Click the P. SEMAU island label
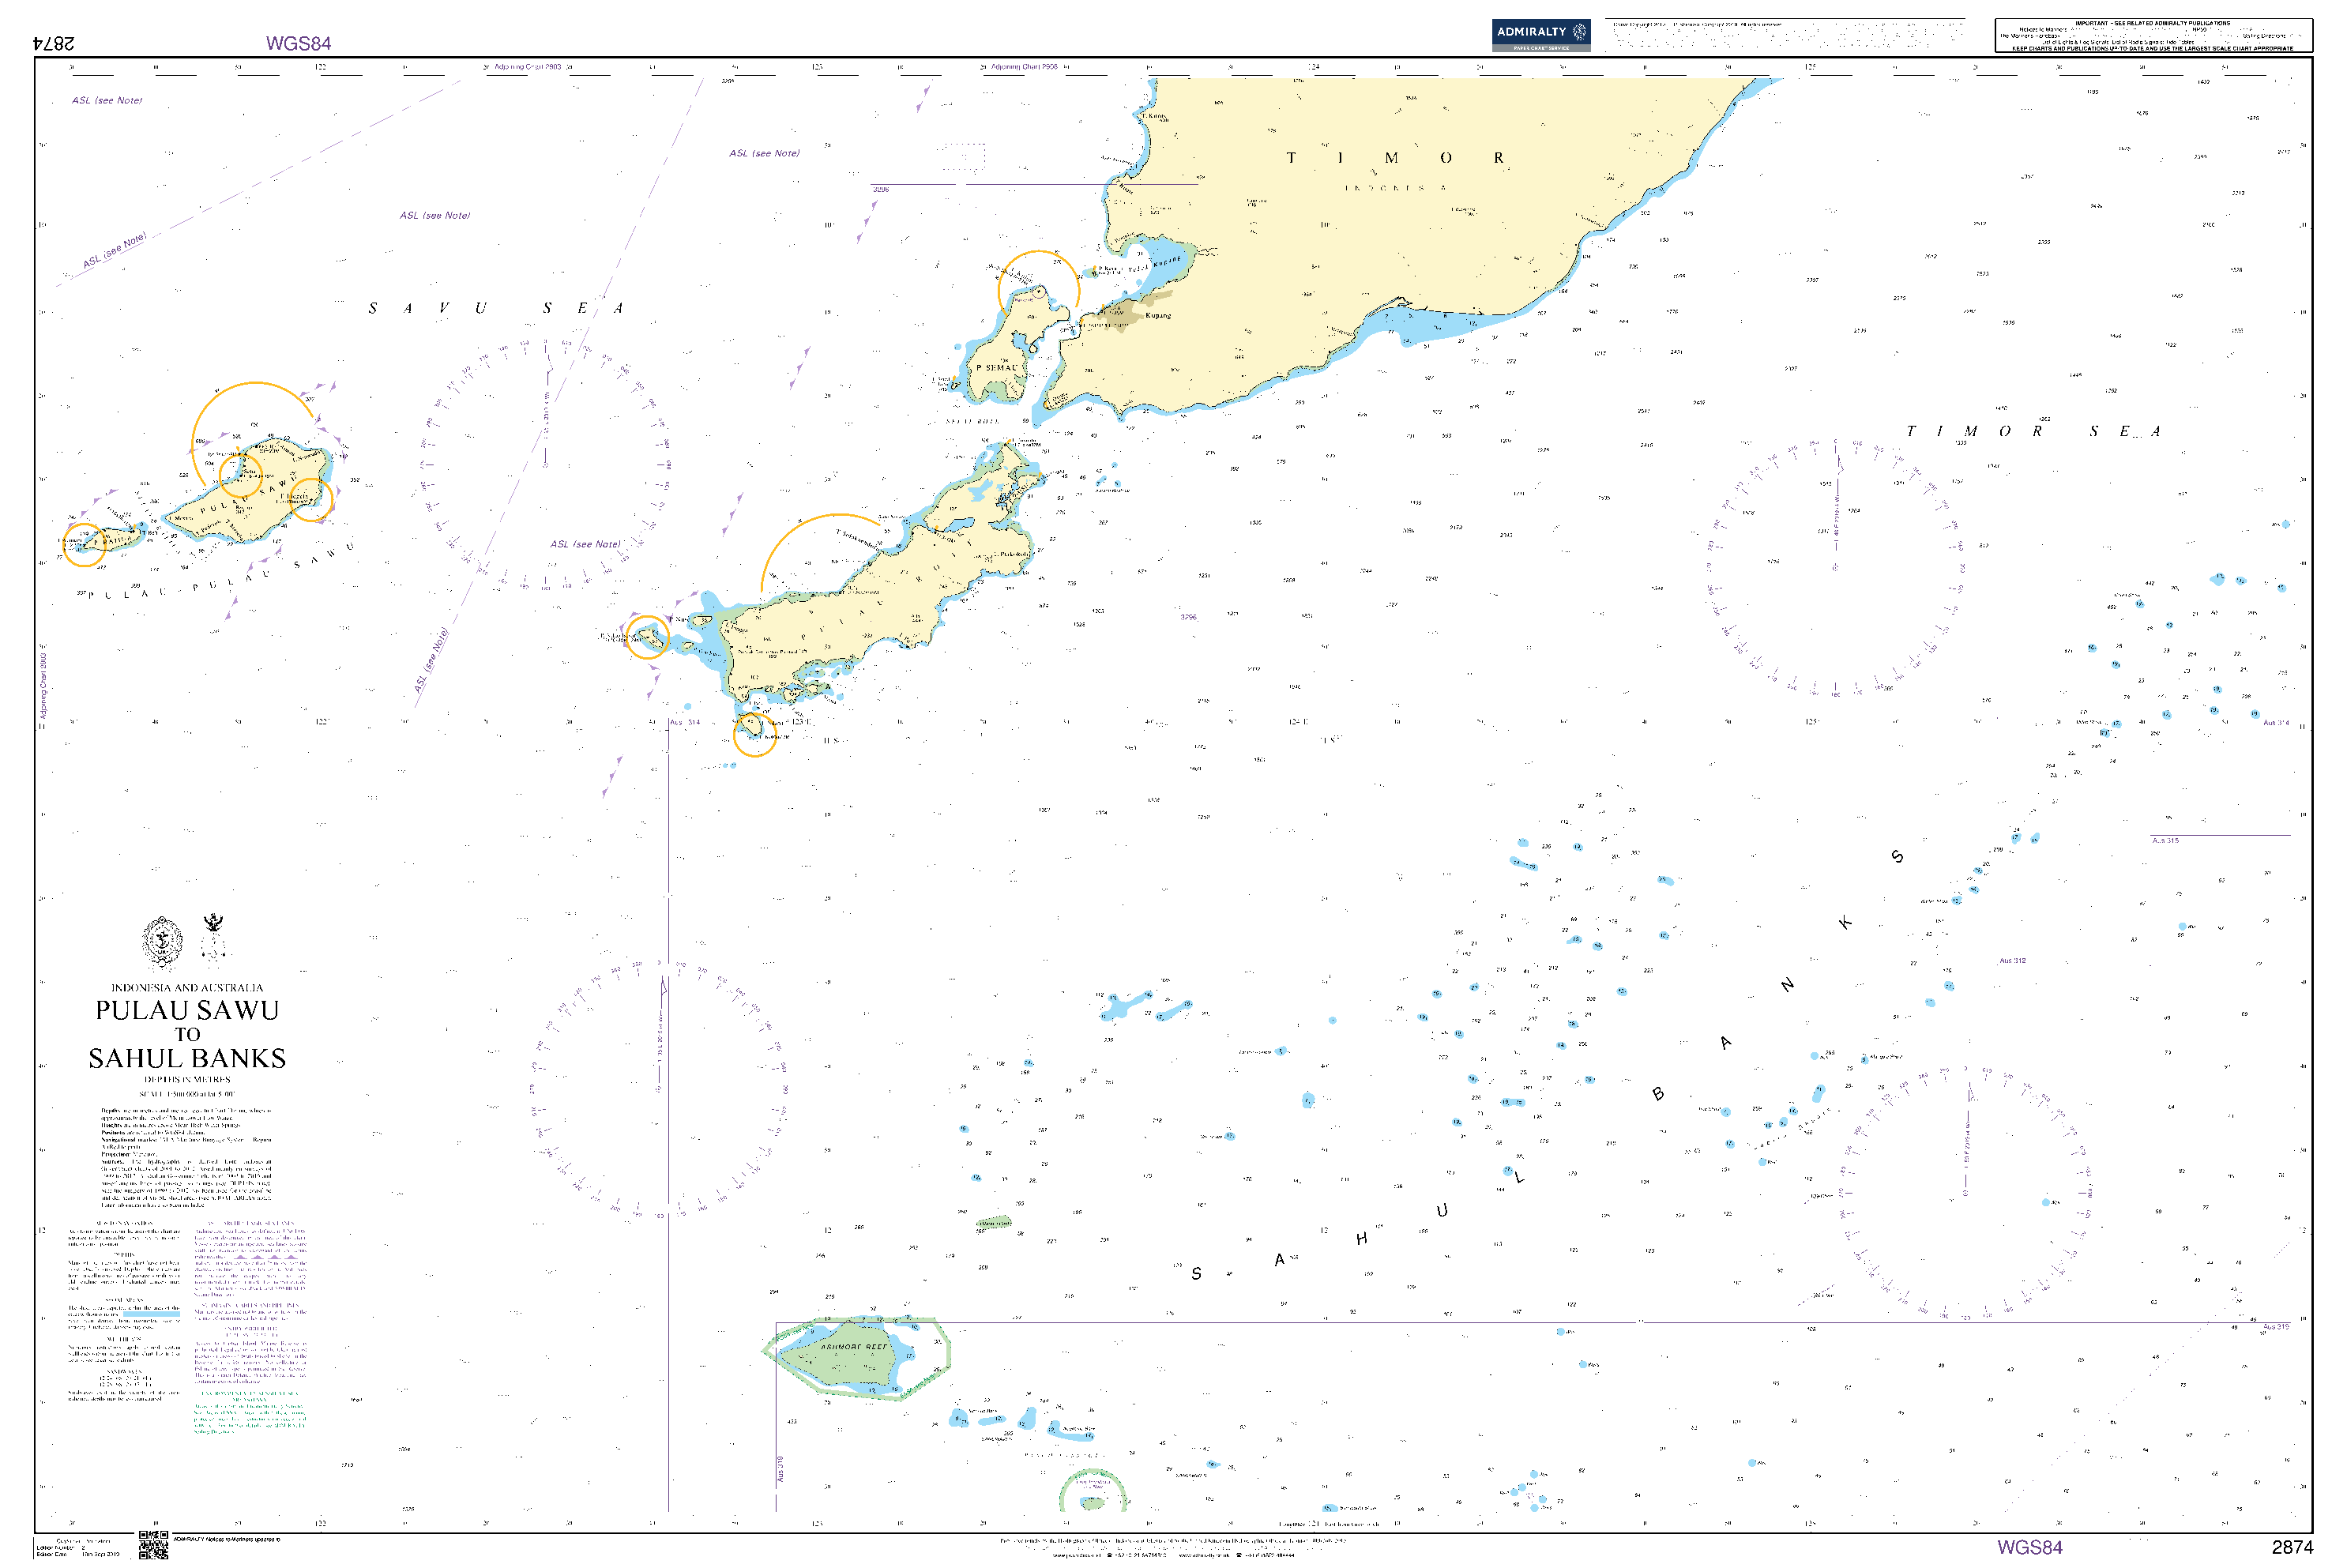The image size is (2347, 1568). coord(996,368)
